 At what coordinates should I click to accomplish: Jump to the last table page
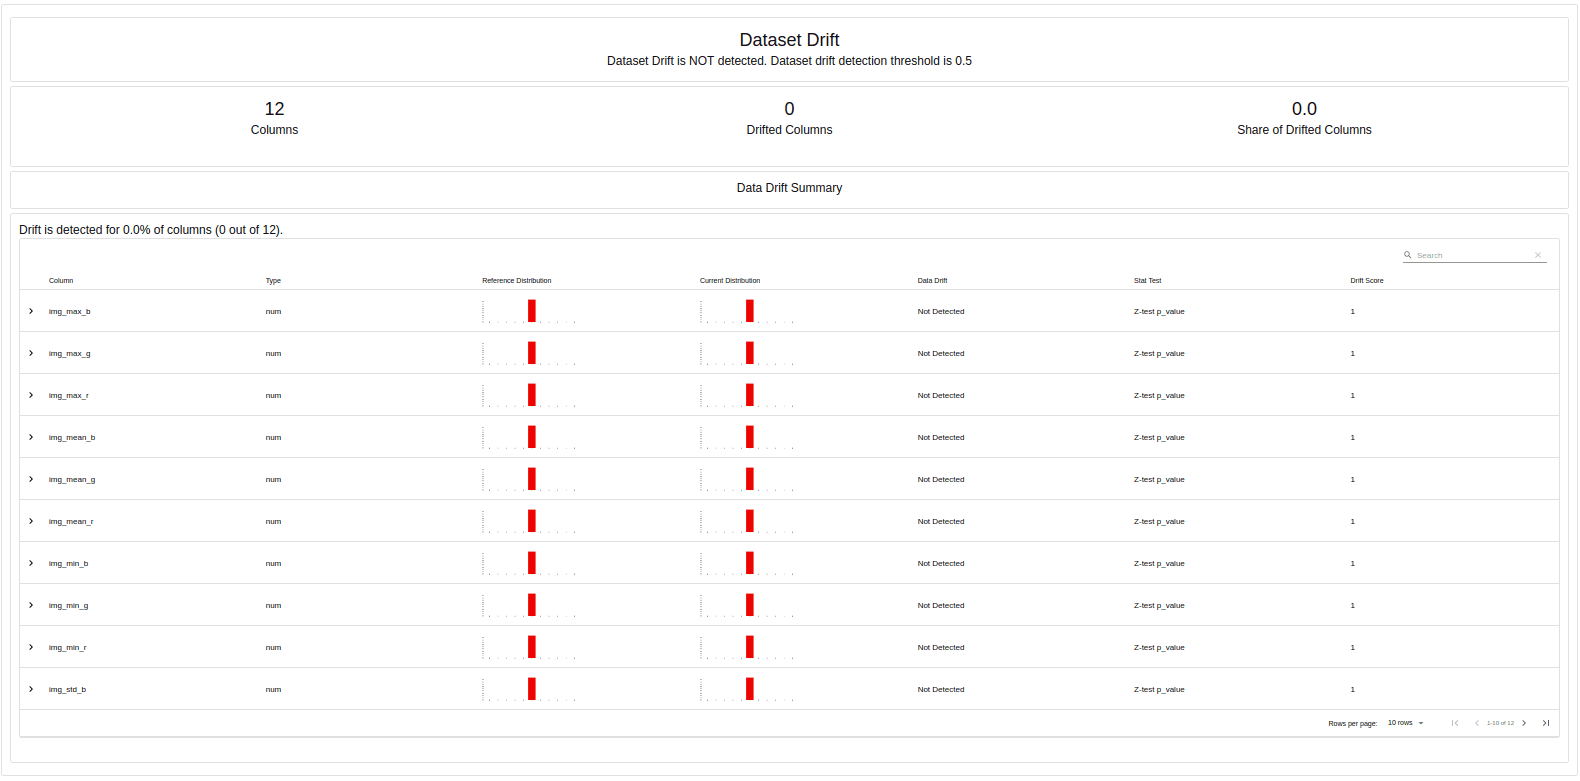pyautogui.click(x=1546, y=723)
